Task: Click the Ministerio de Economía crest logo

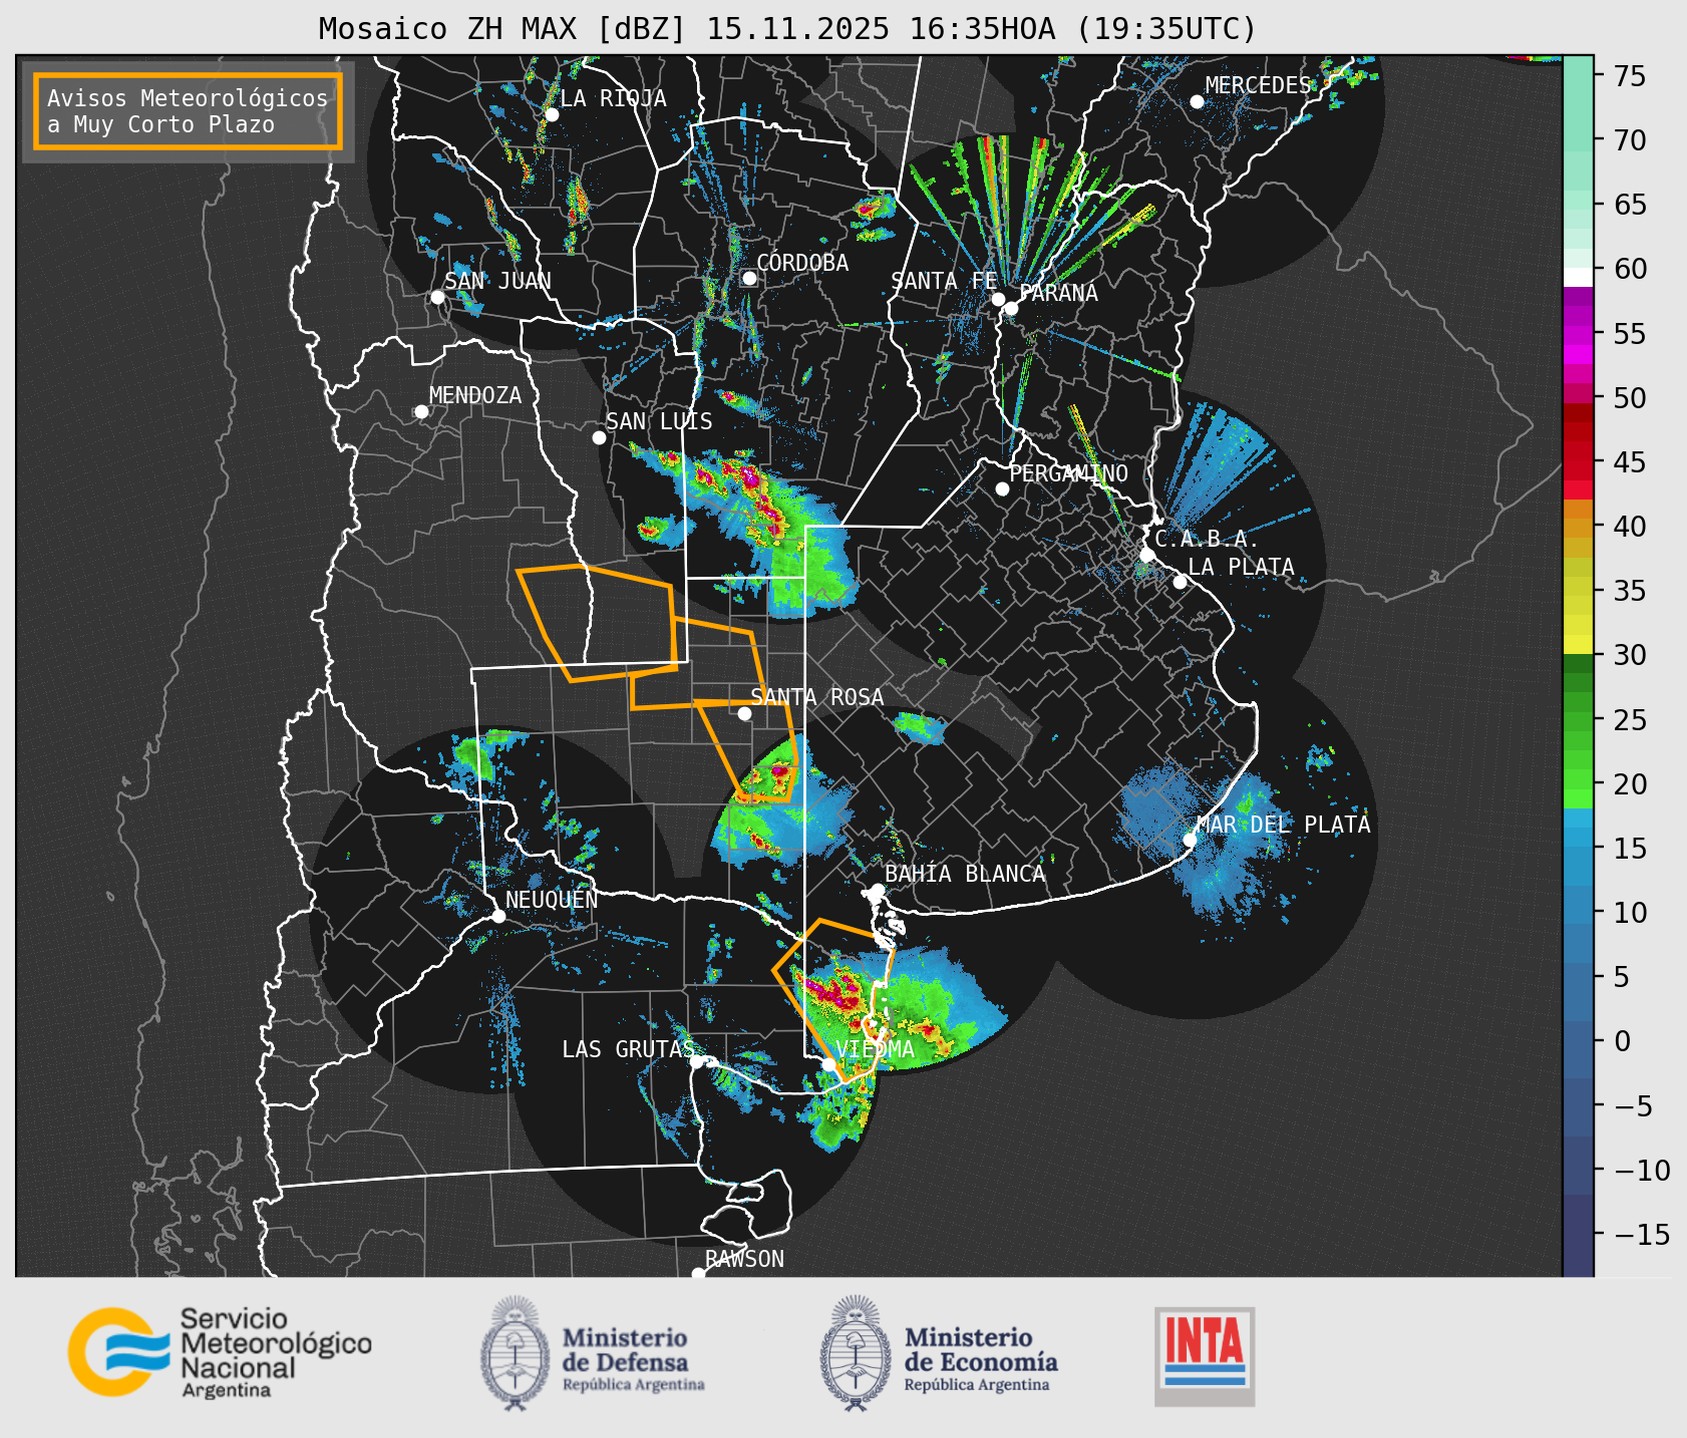Action: pos(855,1353)
